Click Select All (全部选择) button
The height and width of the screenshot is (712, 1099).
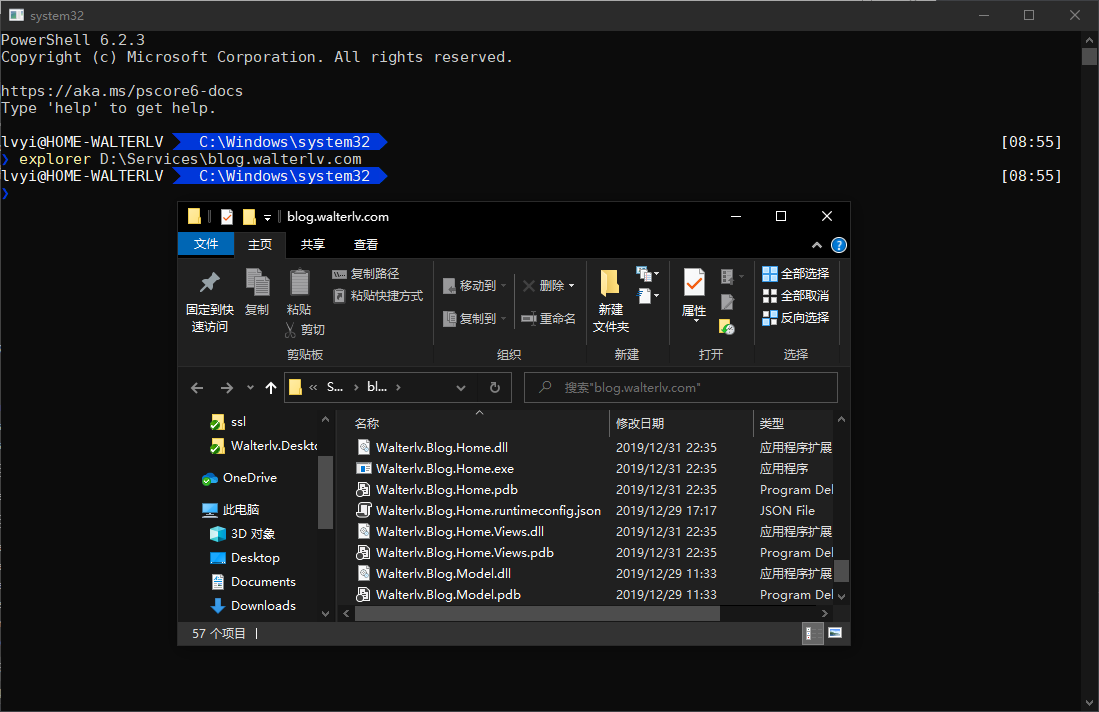pos(796,274)
